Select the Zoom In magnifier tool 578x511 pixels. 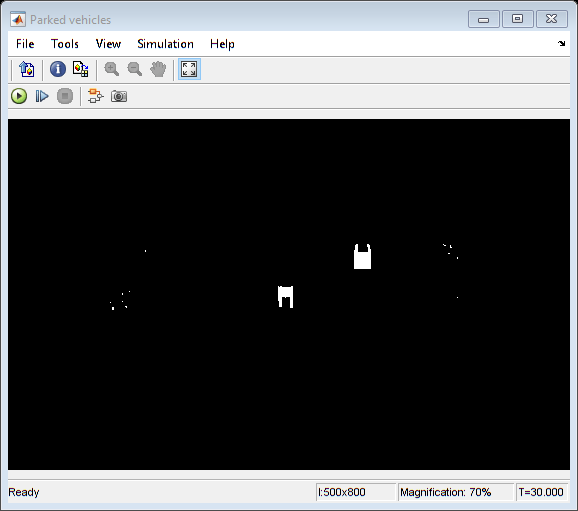[111, 69]
